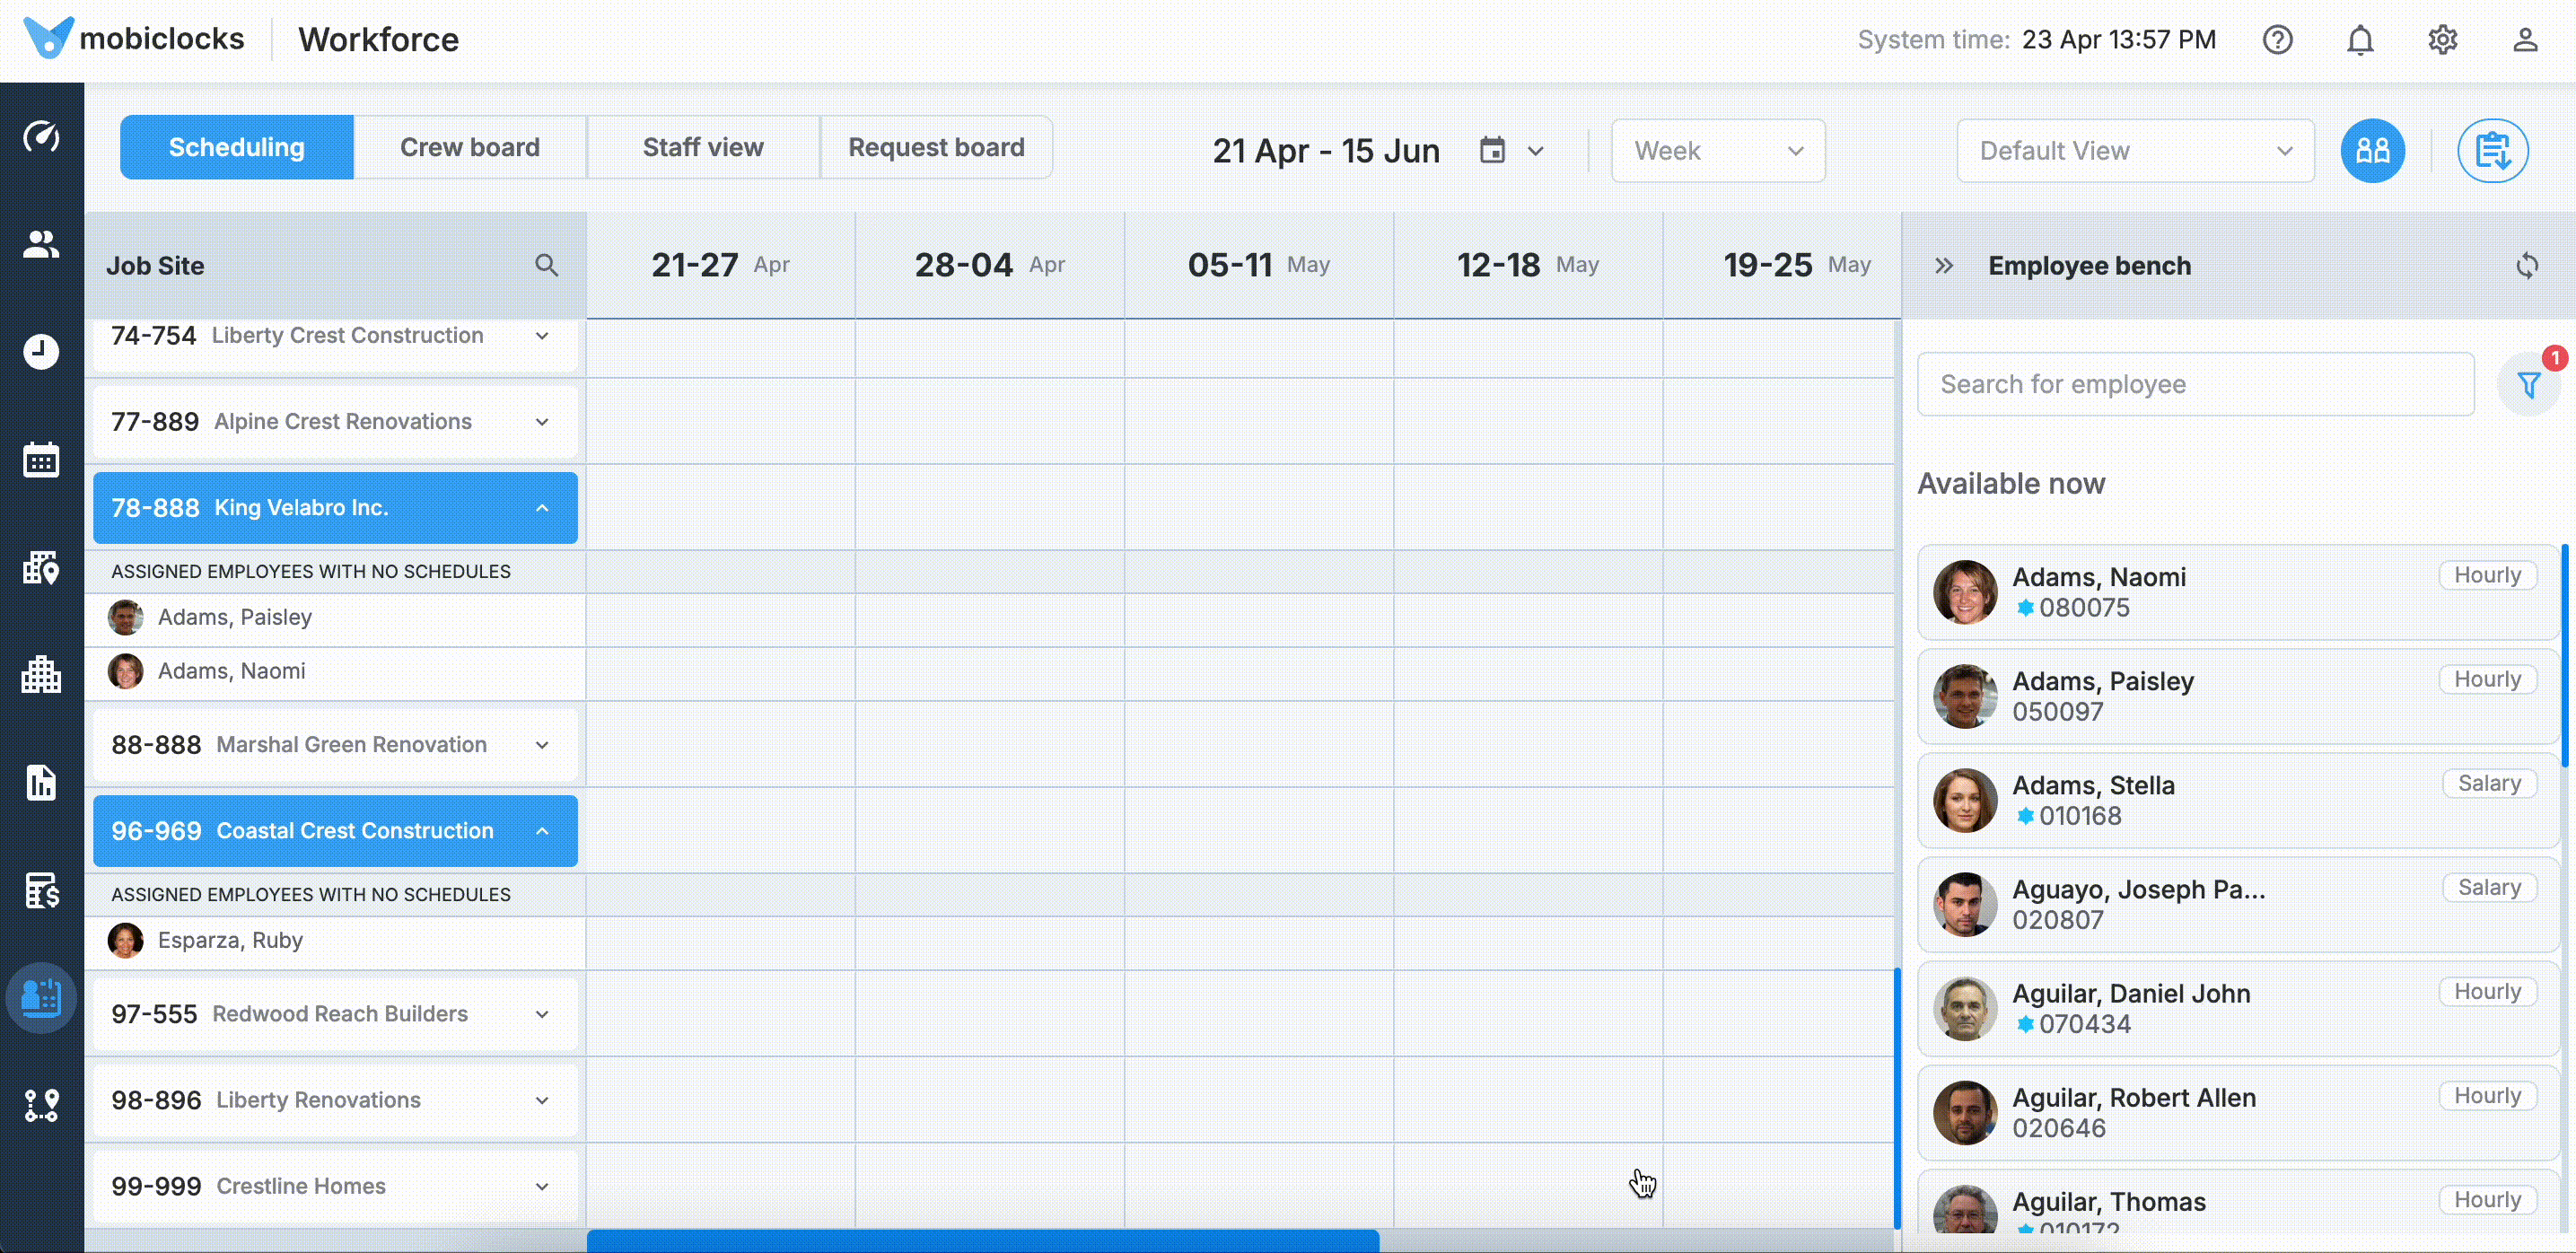Switch to the Crew board tab
The width and height of the screenshot is (2576, 1253).
point(469,148)
